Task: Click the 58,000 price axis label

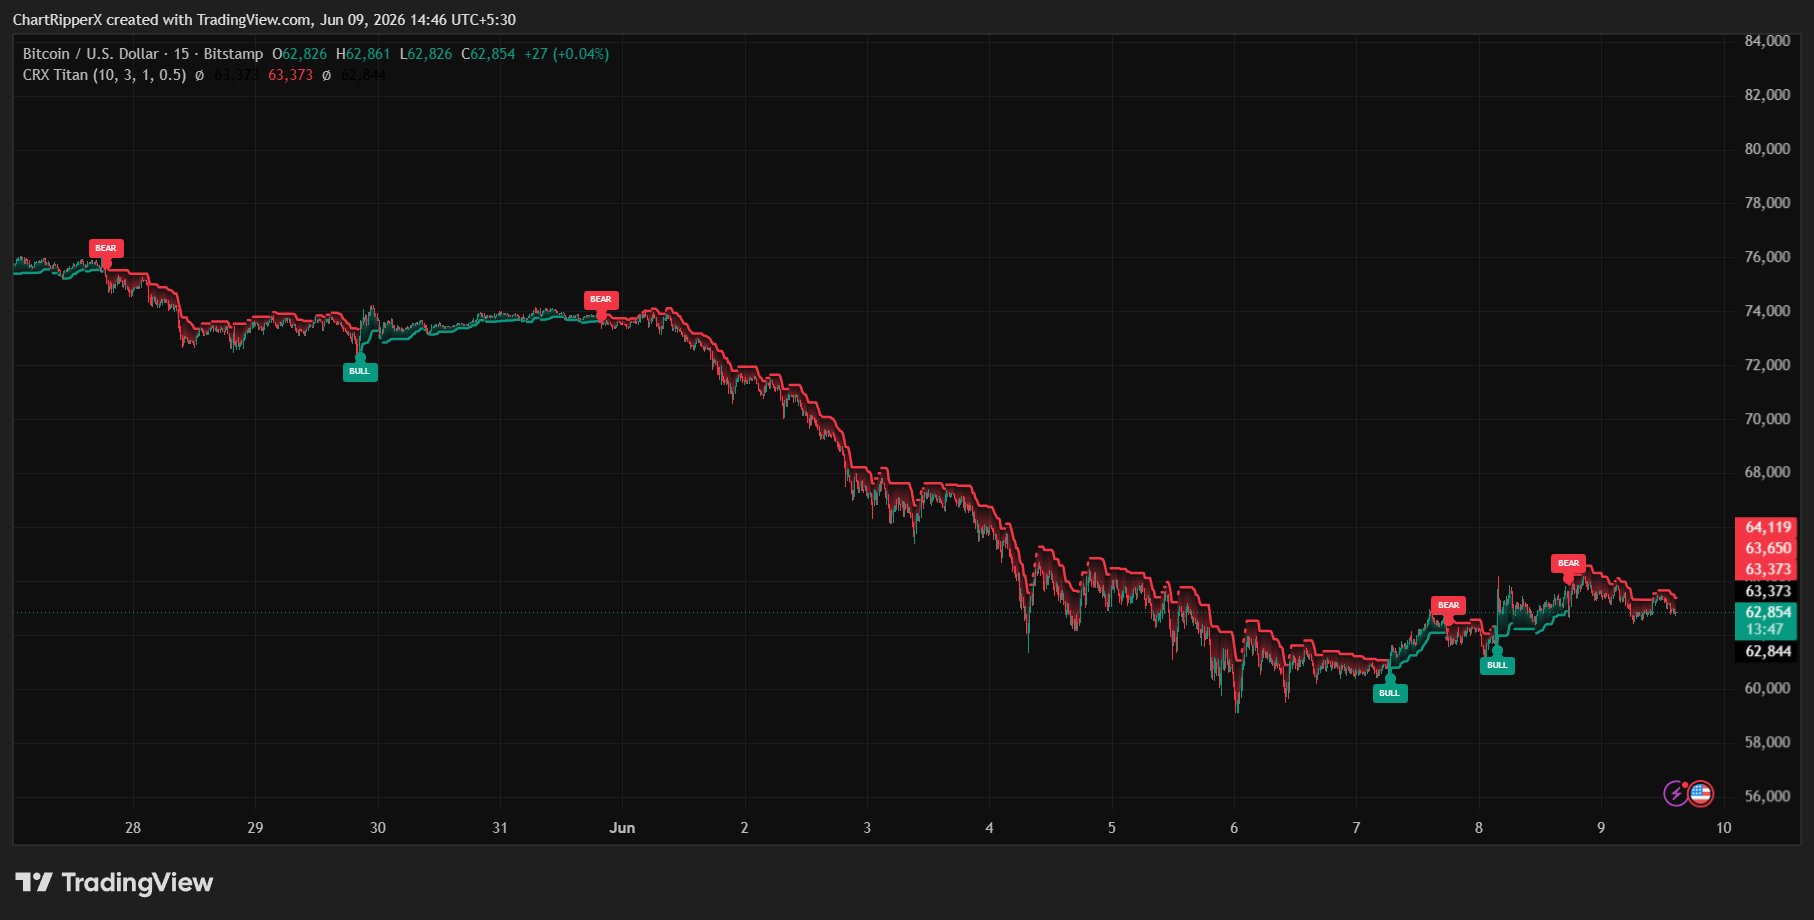Action: [1767, 742]
